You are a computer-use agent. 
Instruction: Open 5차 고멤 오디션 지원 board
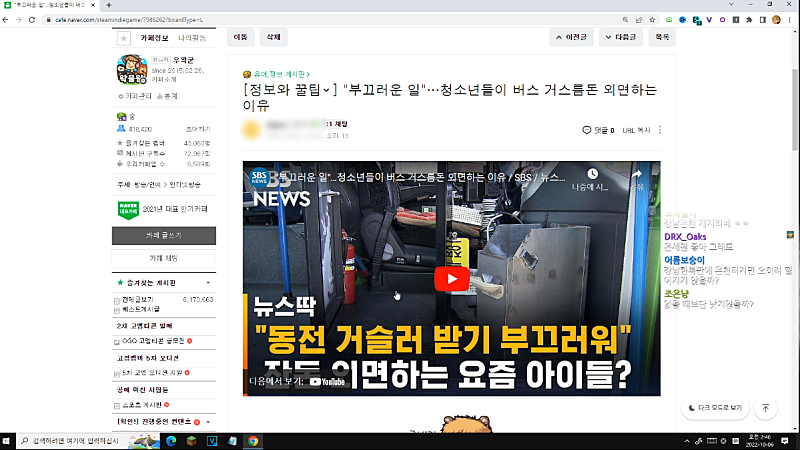[152, 373]
